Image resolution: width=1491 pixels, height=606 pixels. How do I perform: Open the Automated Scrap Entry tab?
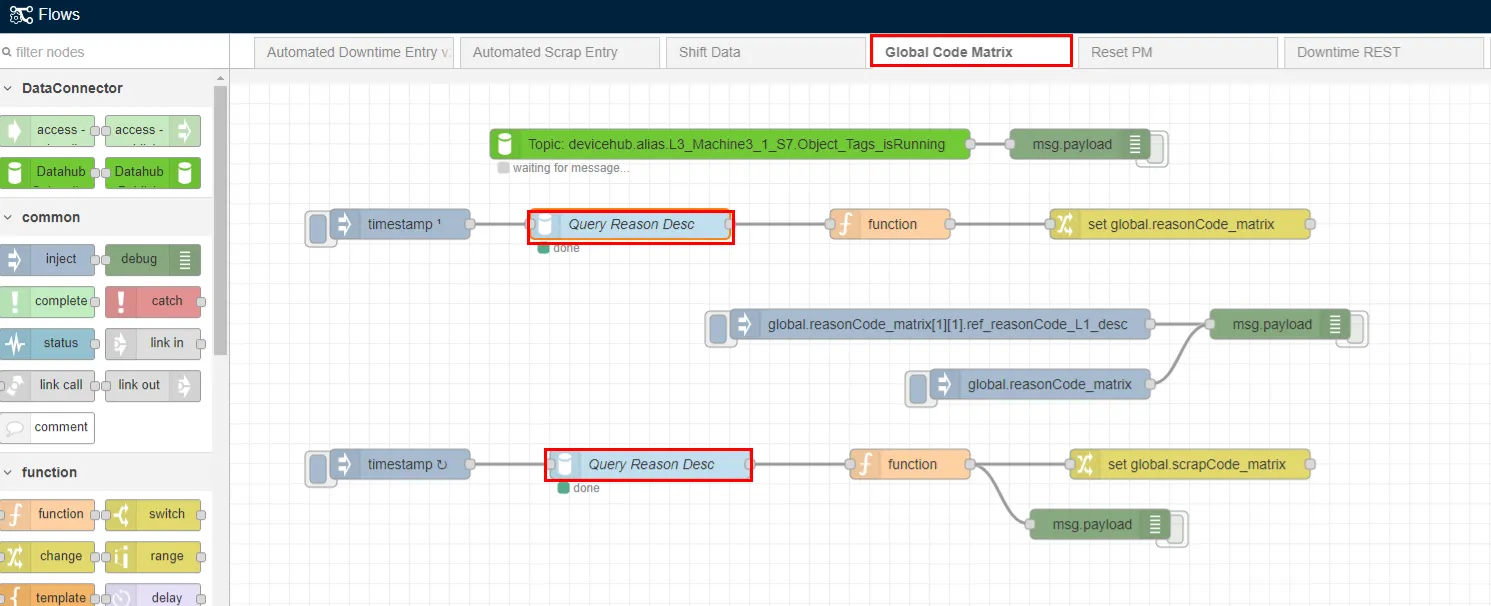click(560, 52)
